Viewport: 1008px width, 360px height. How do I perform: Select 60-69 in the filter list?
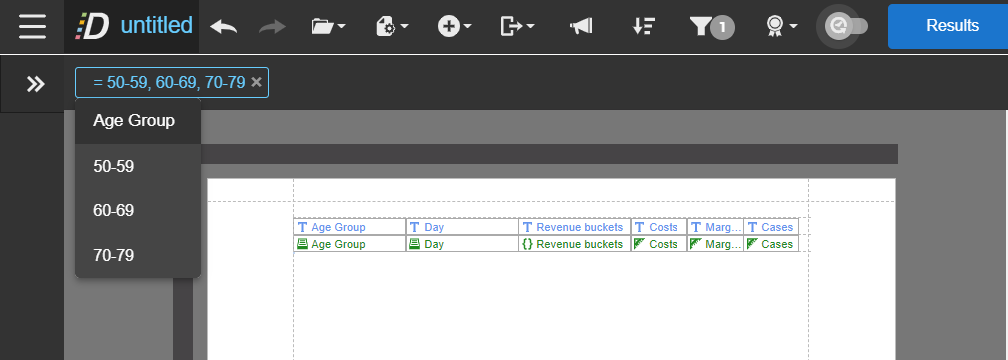[138, 211]
